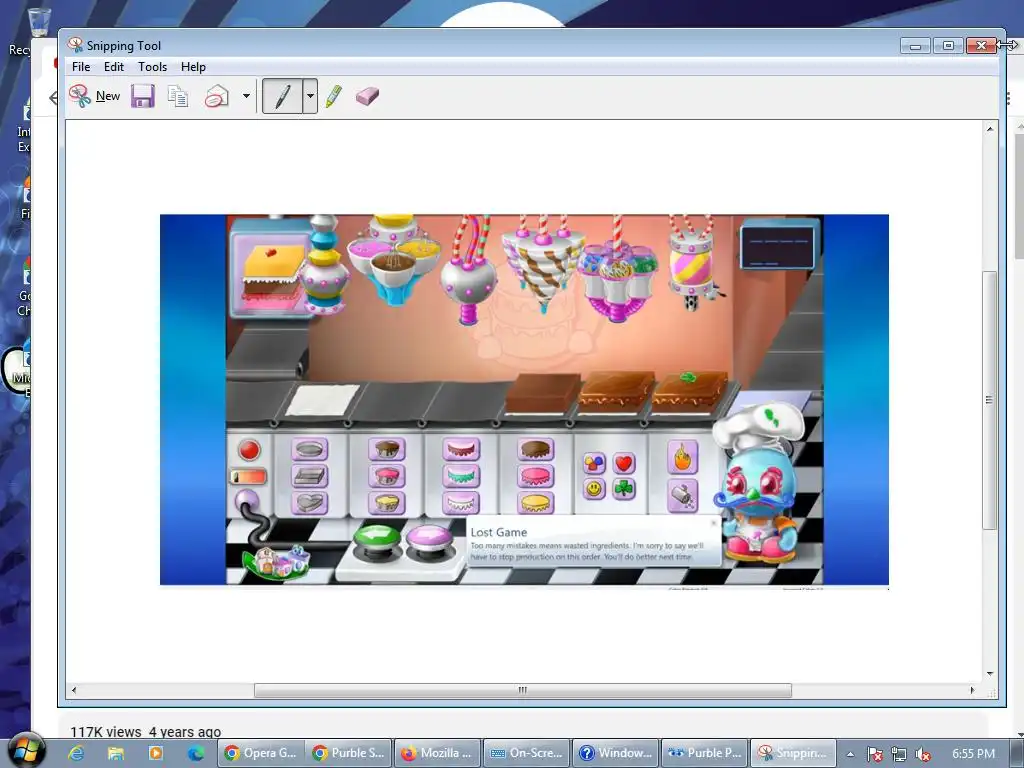Image resolution: width=1024 pixels, height=768 pixels.
Task: Click the order screen monitor in game
Action: (778, 246)
